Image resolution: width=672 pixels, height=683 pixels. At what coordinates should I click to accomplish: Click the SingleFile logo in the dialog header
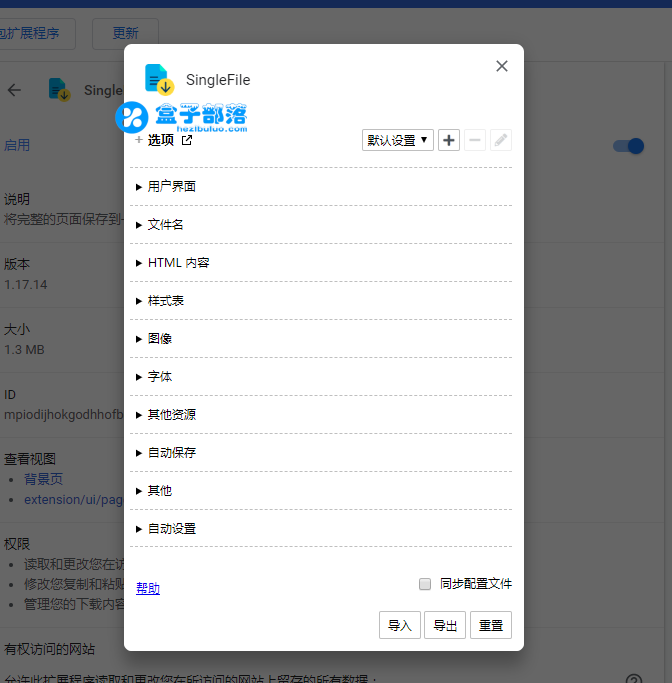click(159, 80)
